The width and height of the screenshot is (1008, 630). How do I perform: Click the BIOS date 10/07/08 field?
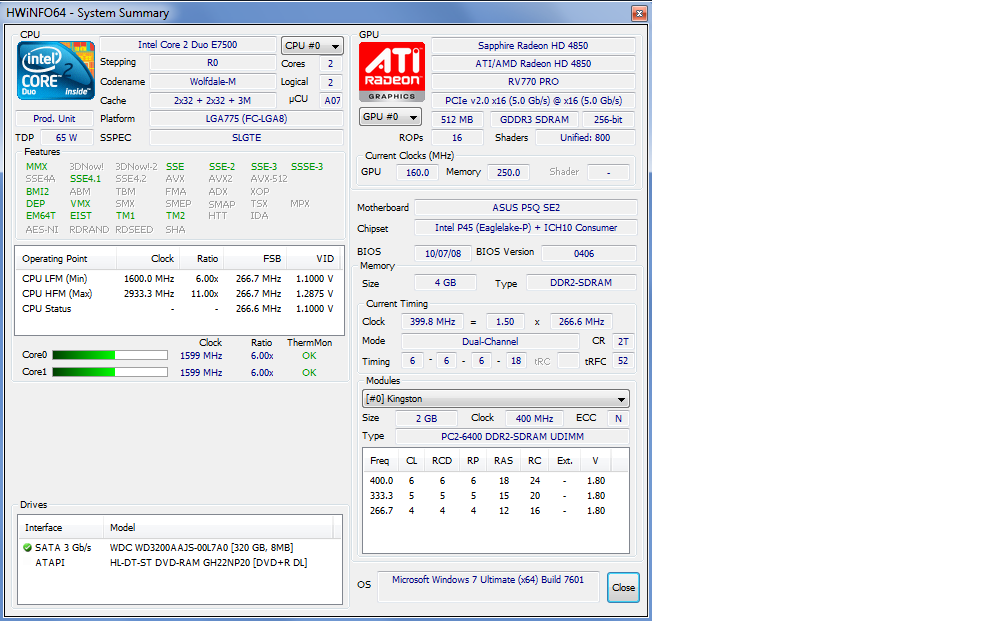coord(442,253)
